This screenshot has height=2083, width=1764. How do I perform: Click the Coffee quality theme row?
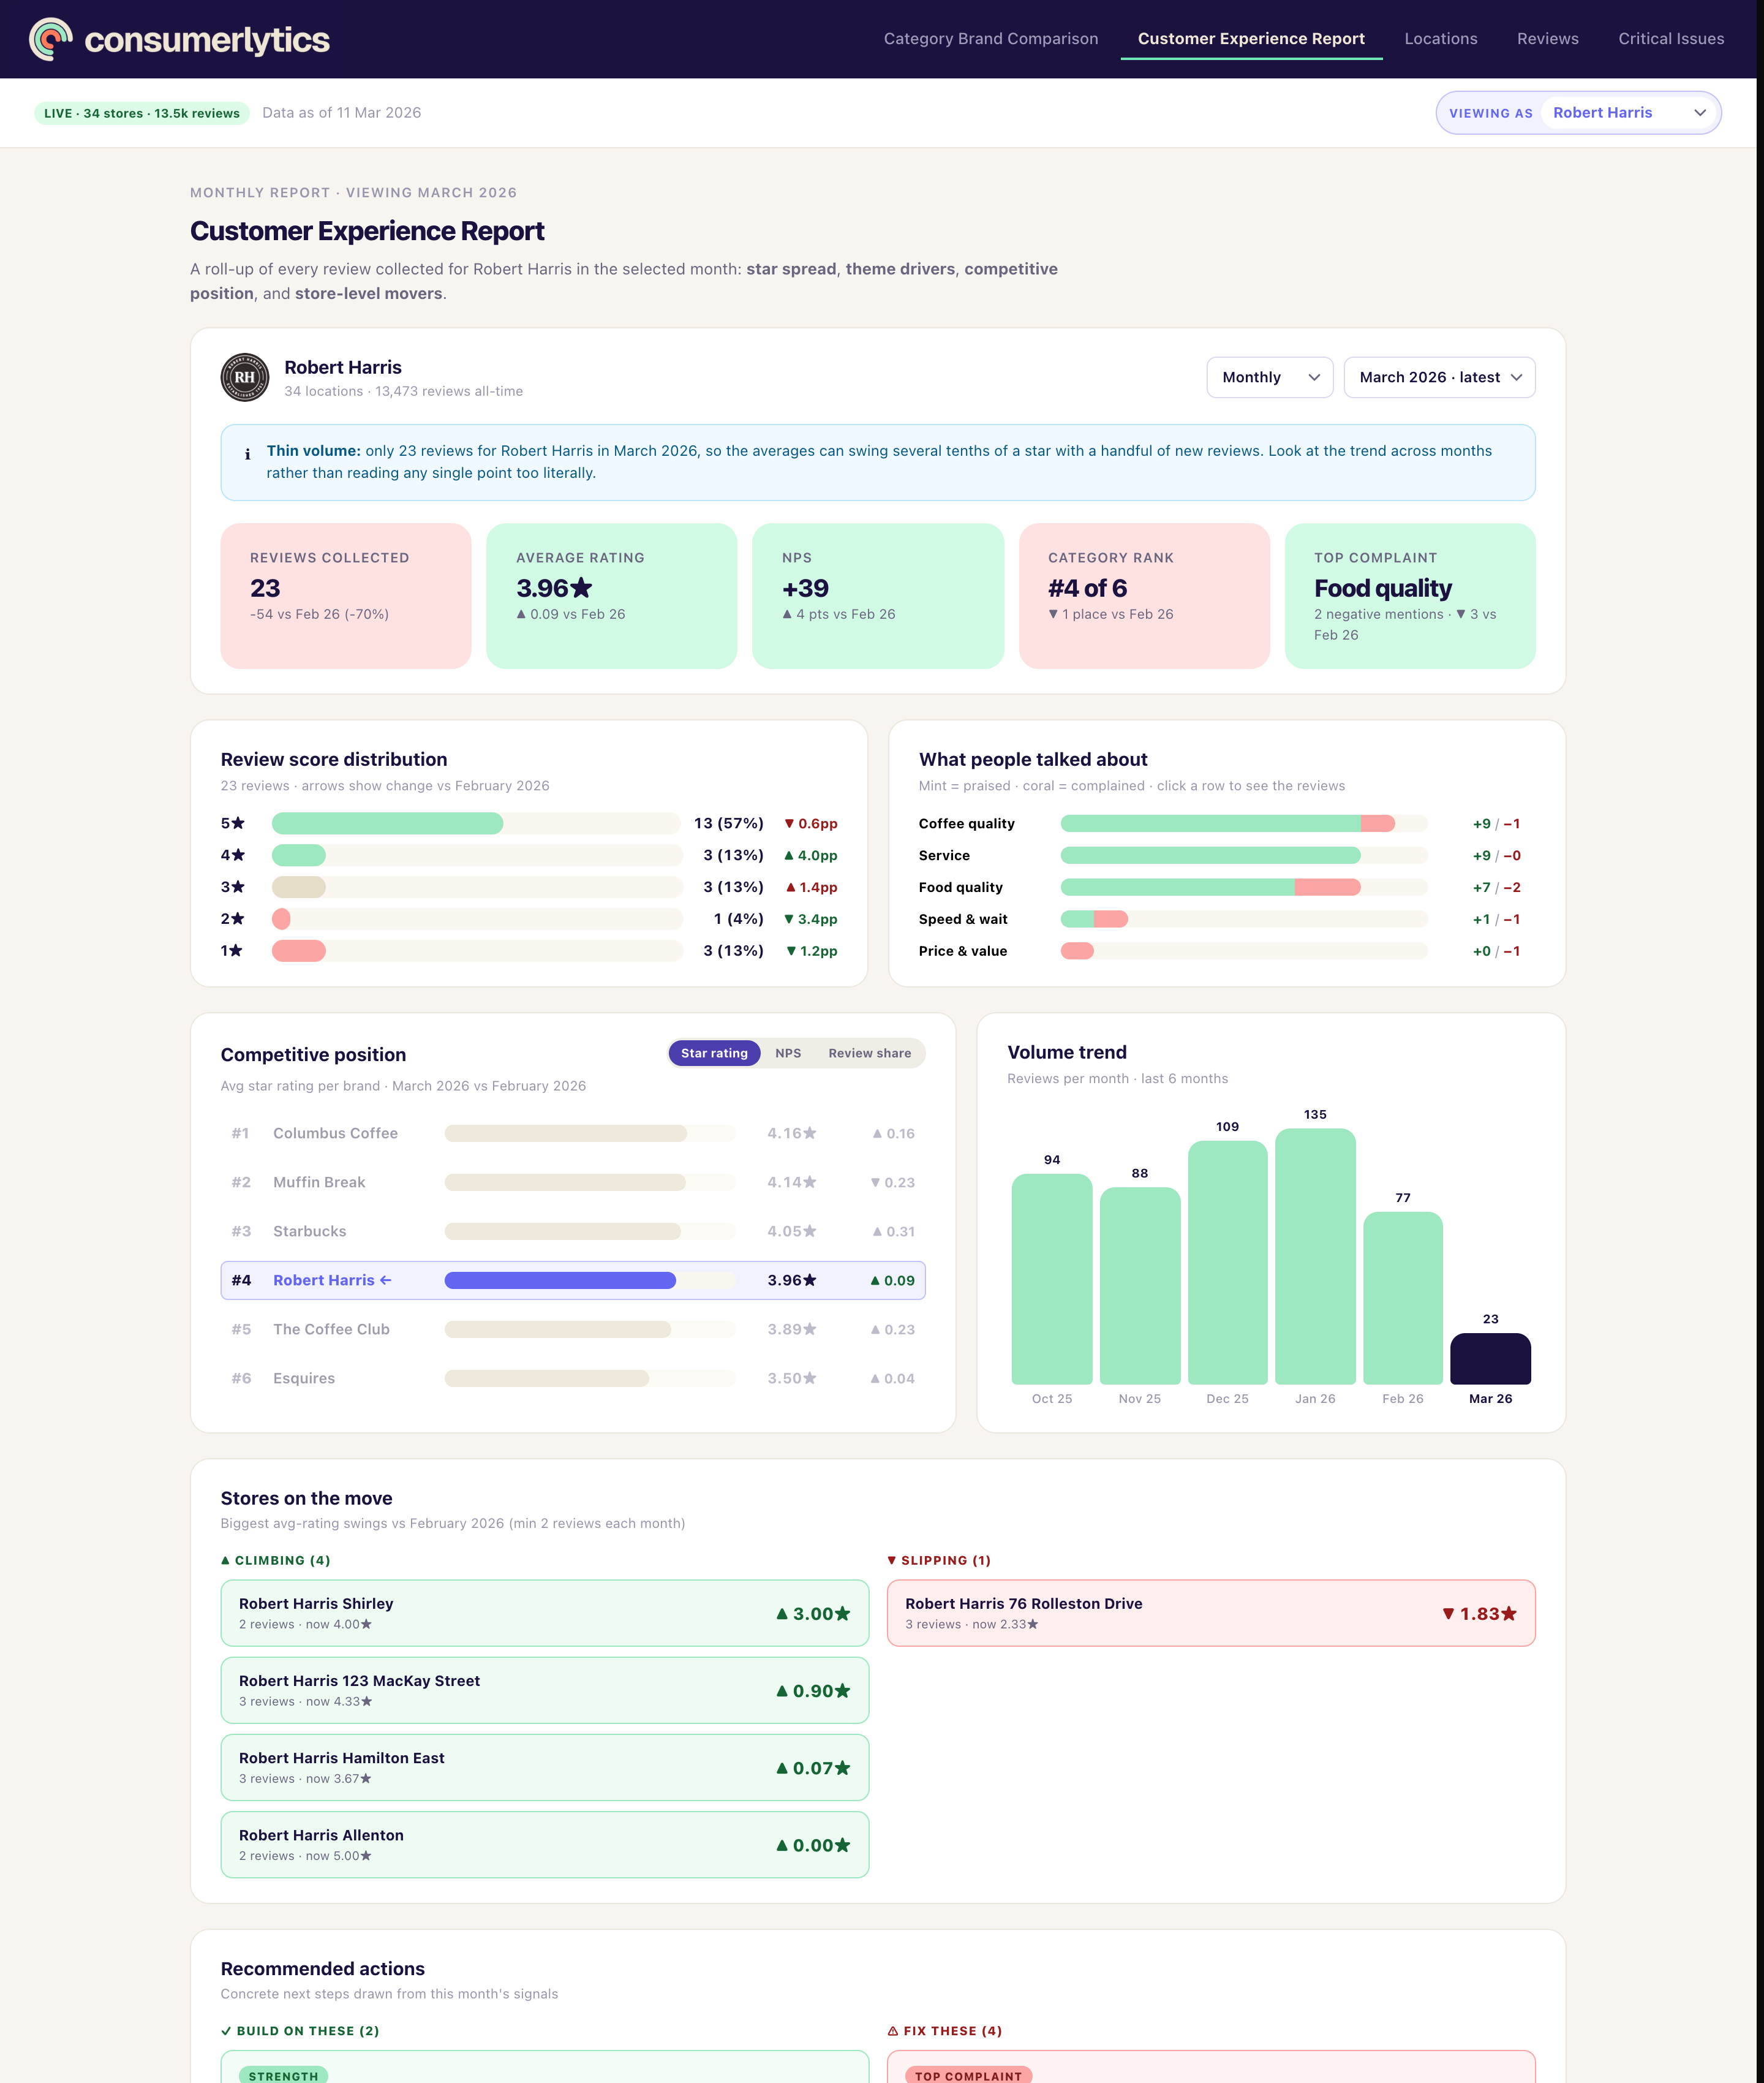(x=1226, y=823)
